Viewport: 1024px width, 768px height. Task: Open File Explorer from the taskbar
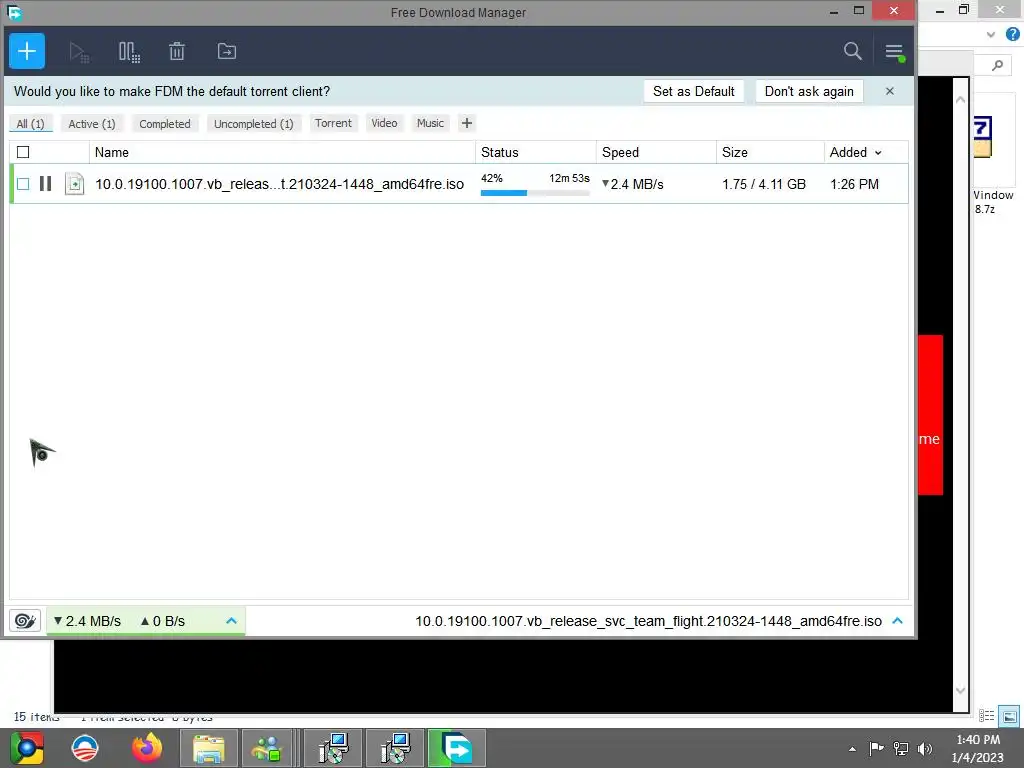pos(208,748)
